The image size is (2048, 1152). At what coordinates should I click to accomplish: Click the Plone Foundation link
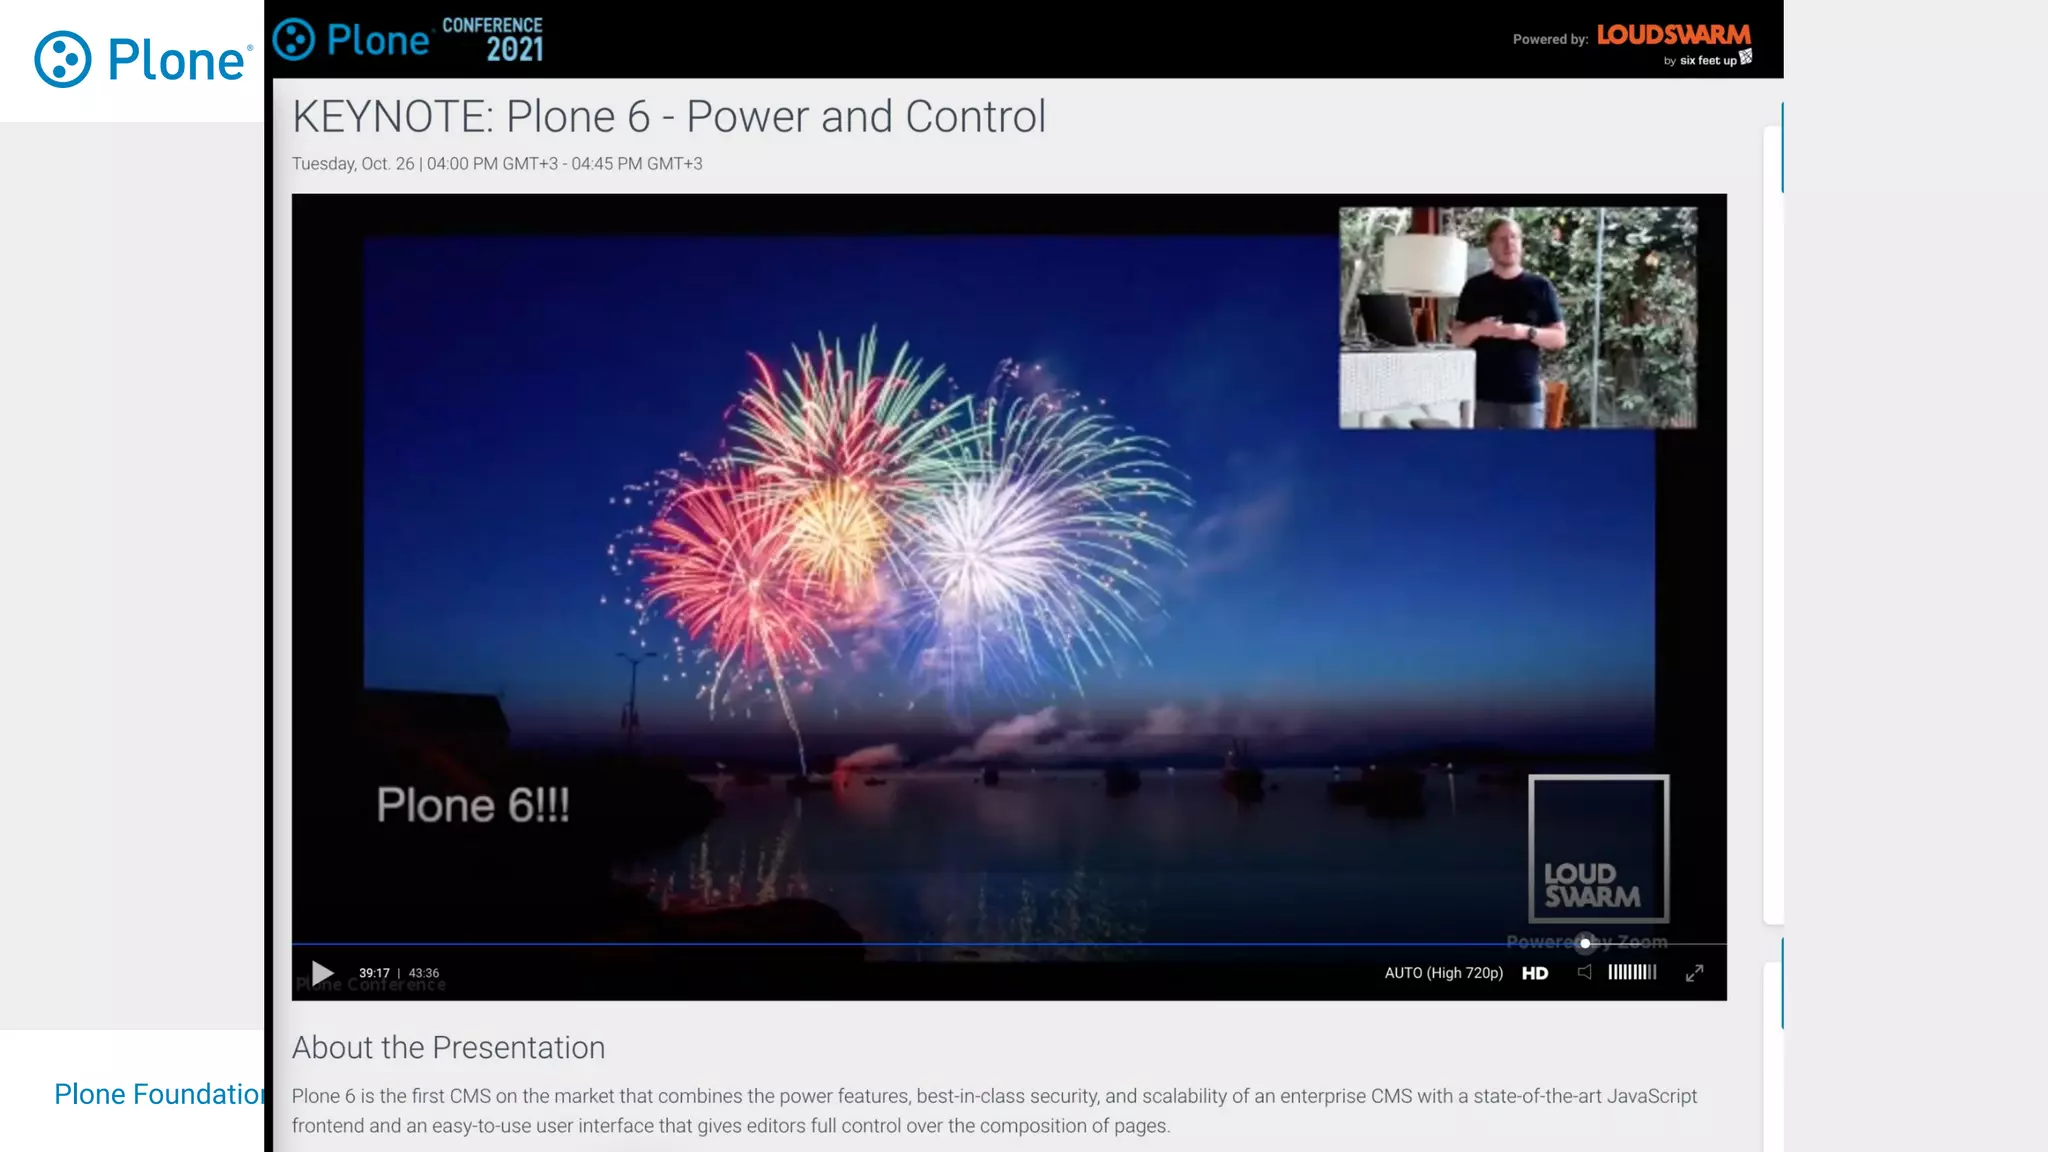point(159,1094)
